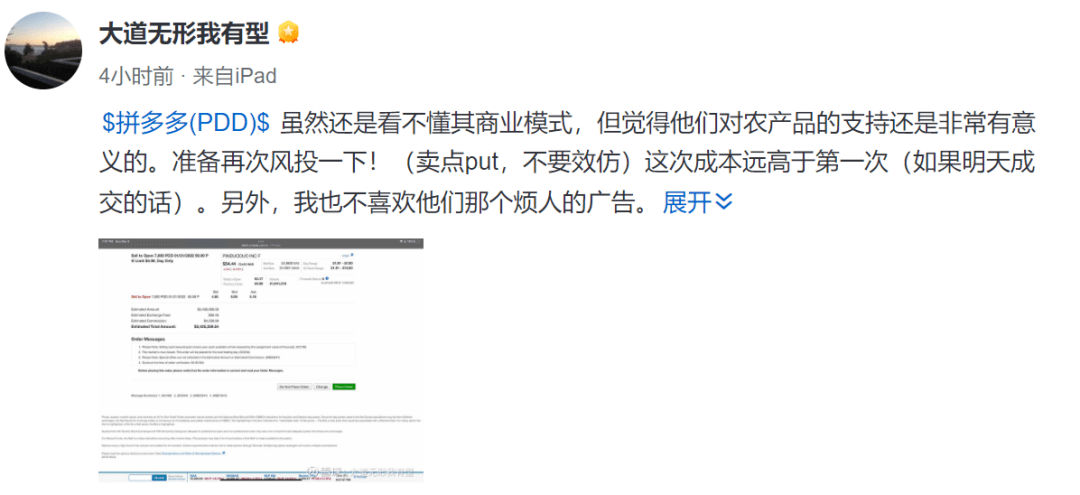Click the browser address bar in the screenshot

[x=260, y=243]
